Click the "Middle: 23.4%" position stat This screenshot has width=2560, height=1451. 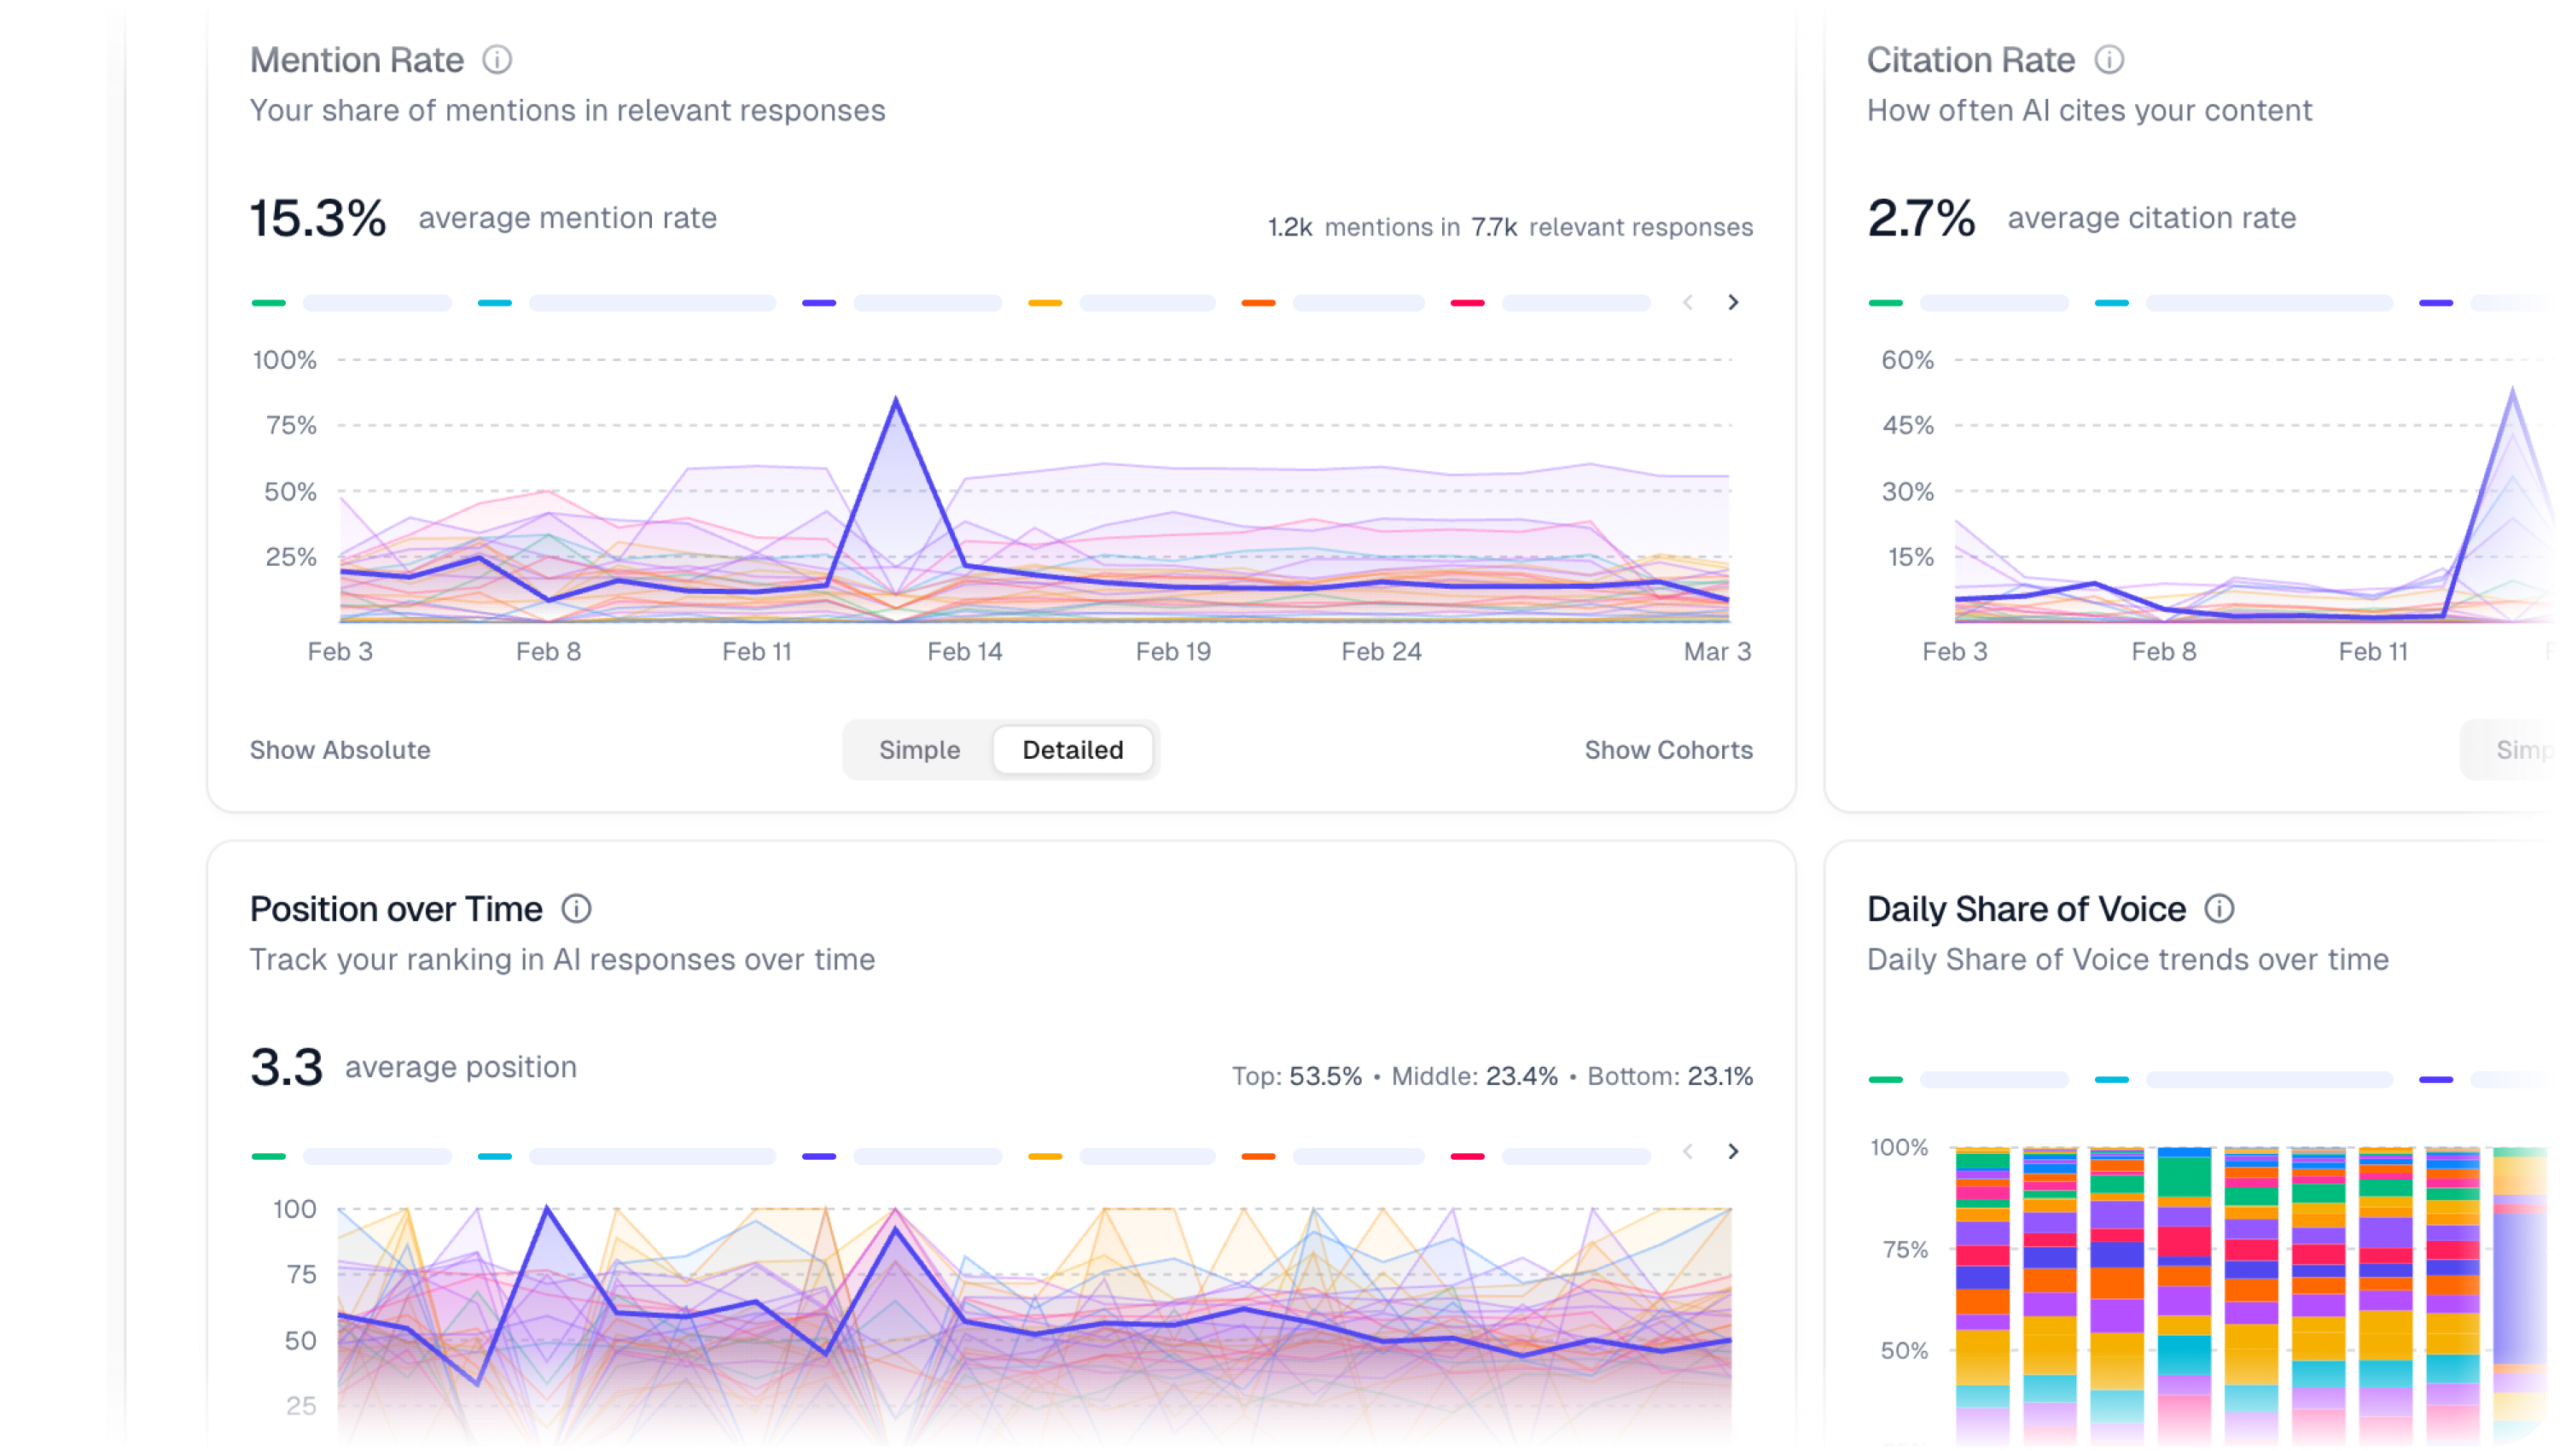click(1475, 1076)
